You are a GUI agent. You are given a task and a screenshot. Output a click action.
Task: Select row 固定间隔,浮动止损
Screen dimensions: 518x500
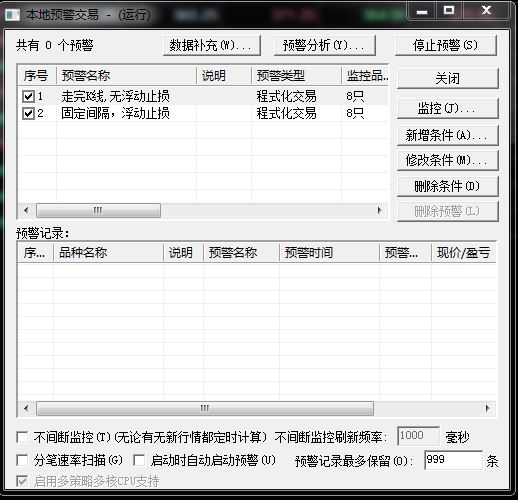point(203,113)
